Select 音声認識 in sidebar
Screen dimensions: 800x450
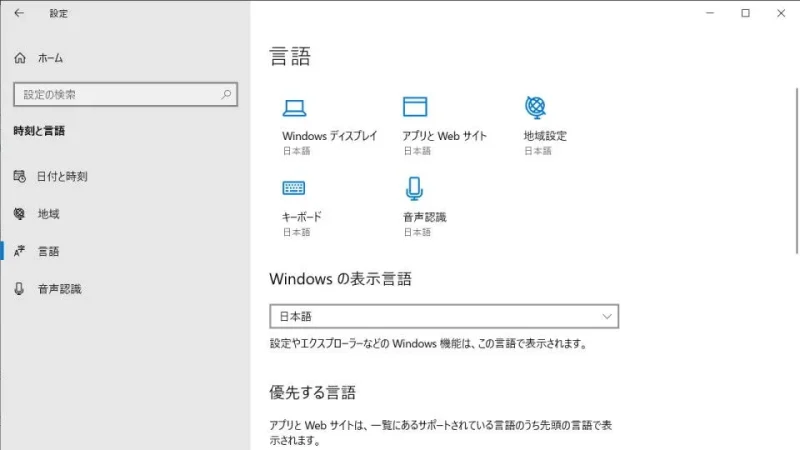60,289
